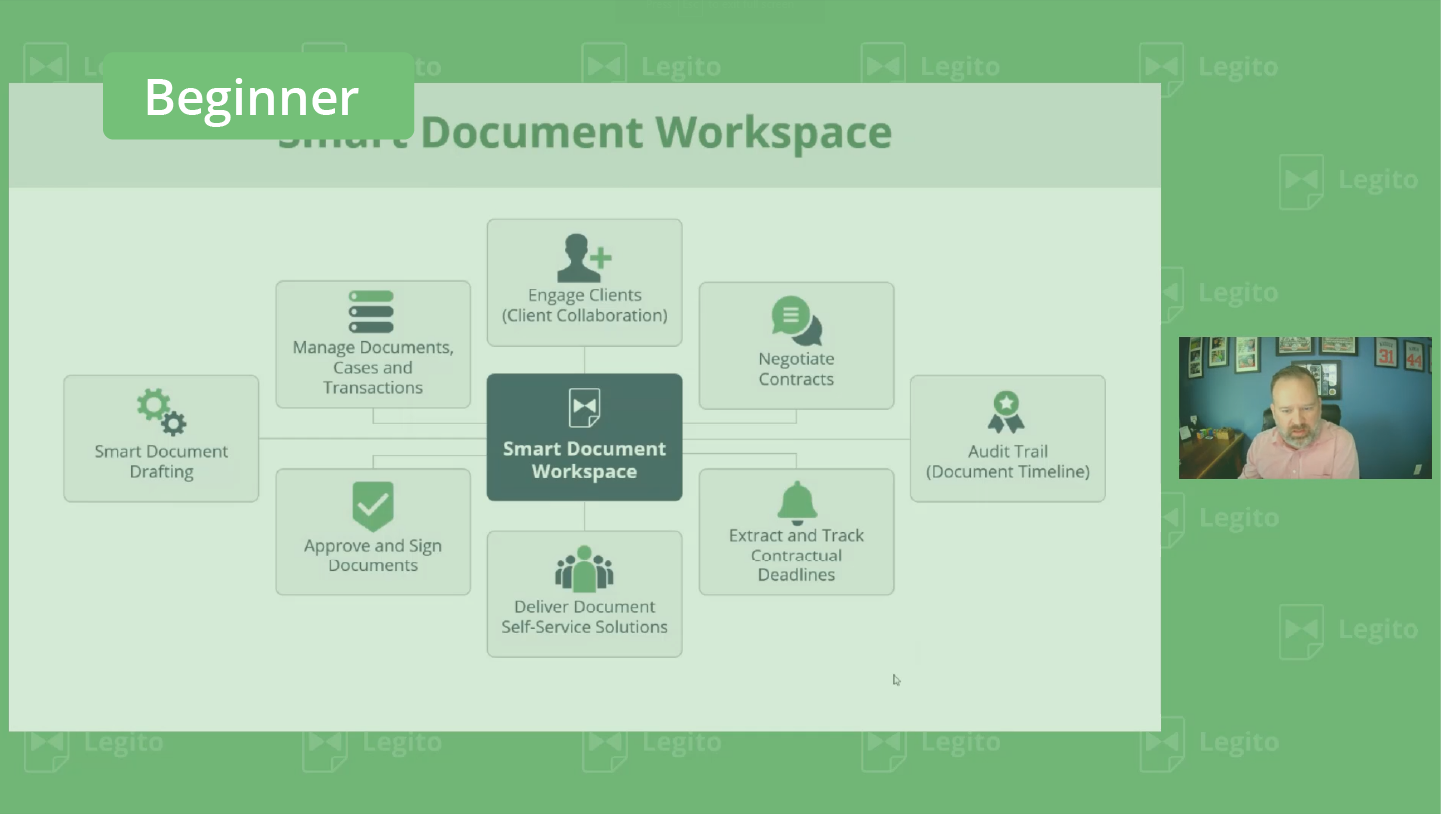Click the chat bubbles Negotiate Contracts icon
Screen dimensions: 1441x814
click(x=796, y=321)
